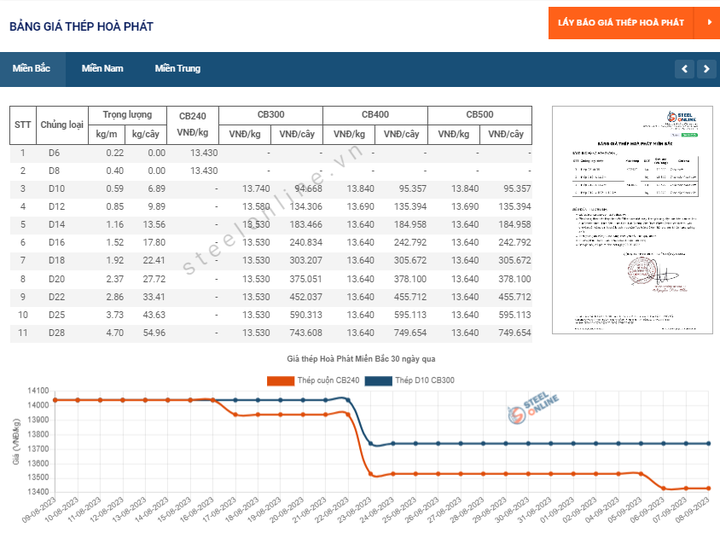Click the Thép cuộn CB240 legend label
This screenshot has height=533, width=720.
pyautogui.click(x=328, y=380)
